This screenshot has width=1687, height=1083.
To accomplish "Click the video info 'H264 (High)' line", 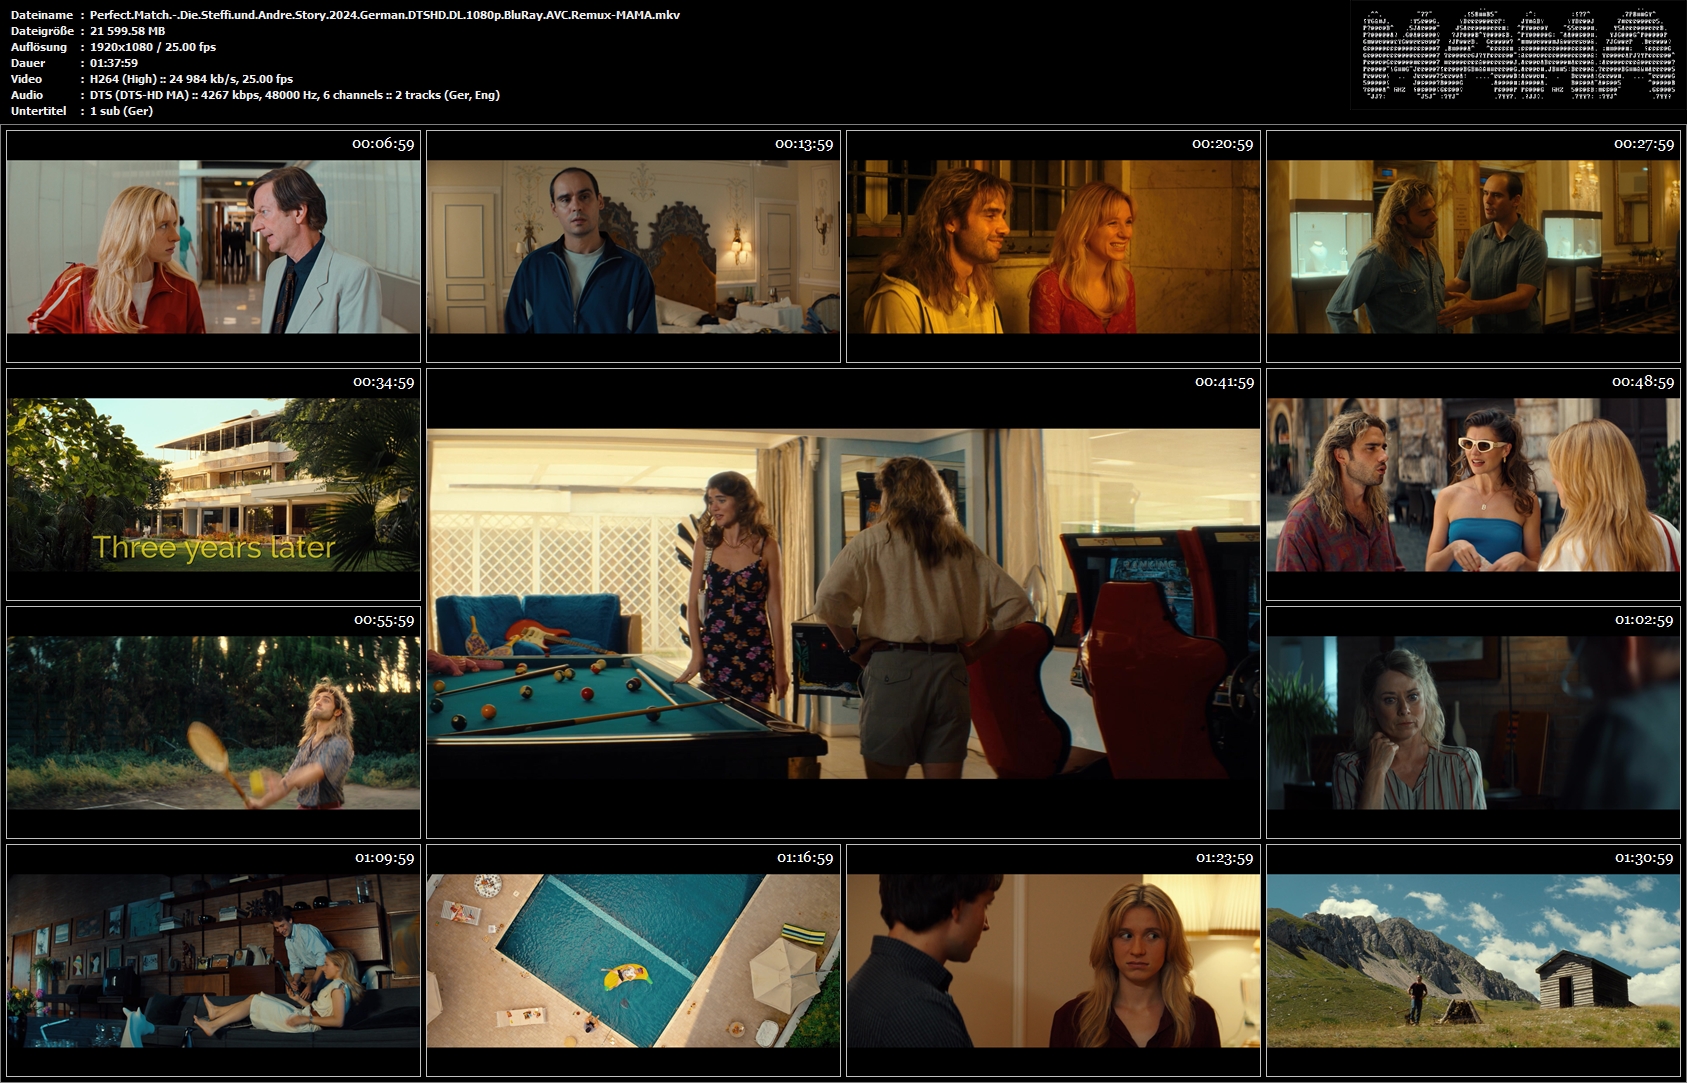I will coord(192,79).
